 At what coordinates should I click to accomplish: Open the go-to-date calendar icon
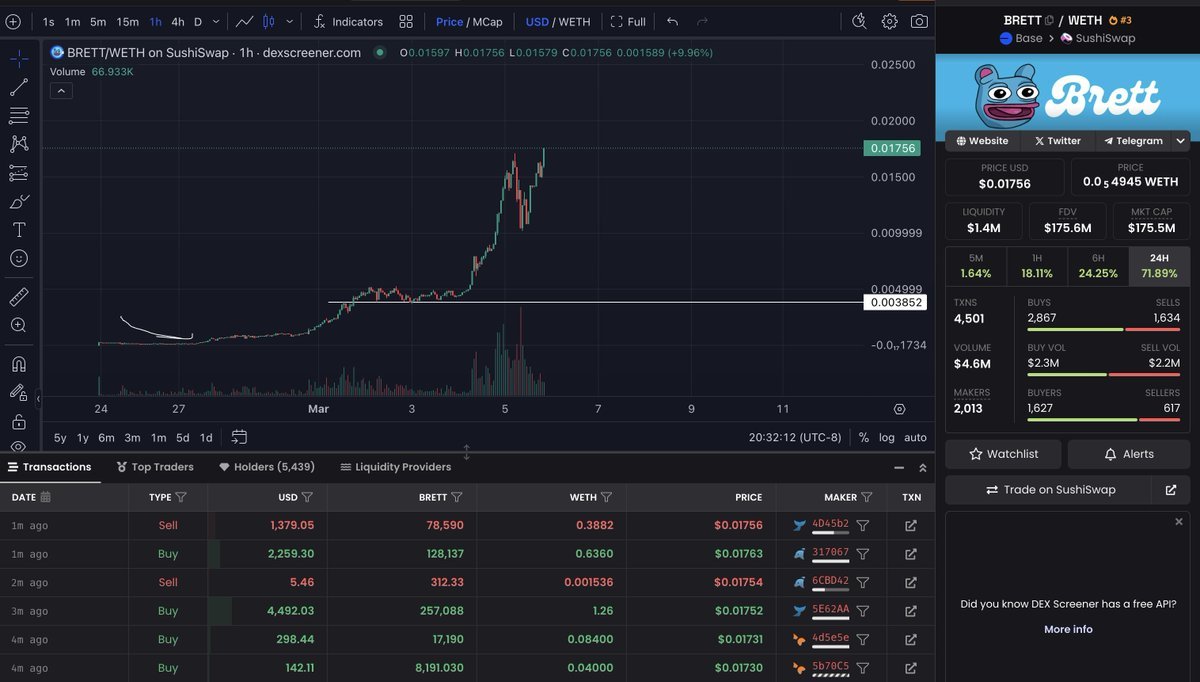(x=239, y=437)
